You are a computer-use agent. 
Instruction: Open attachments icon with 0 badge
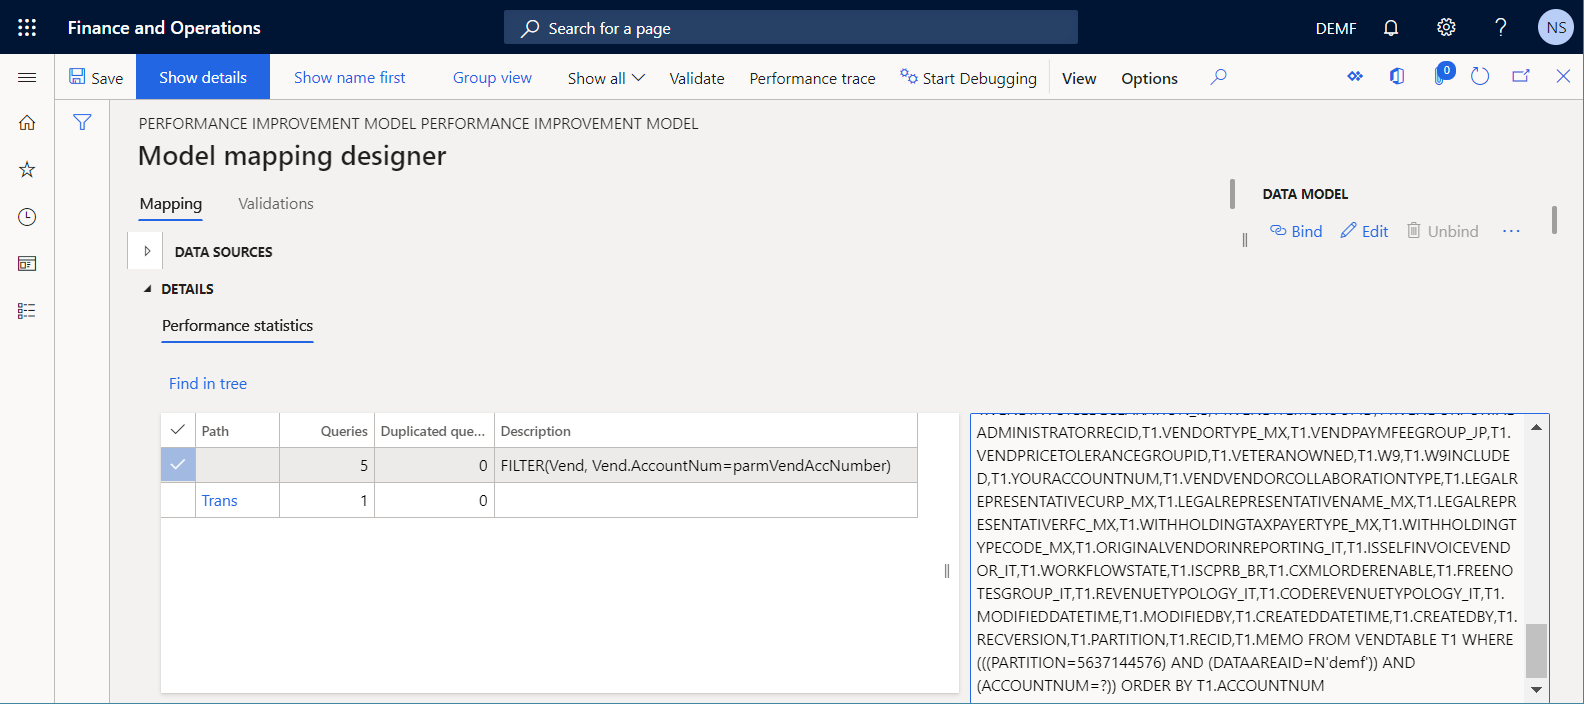point(1441,75)
